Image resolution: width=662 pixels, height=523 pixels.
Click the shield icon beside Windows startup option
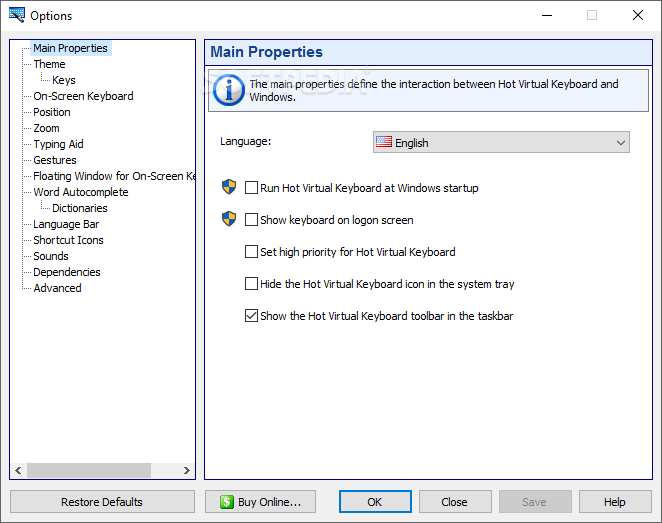click(x=229, y=187)
